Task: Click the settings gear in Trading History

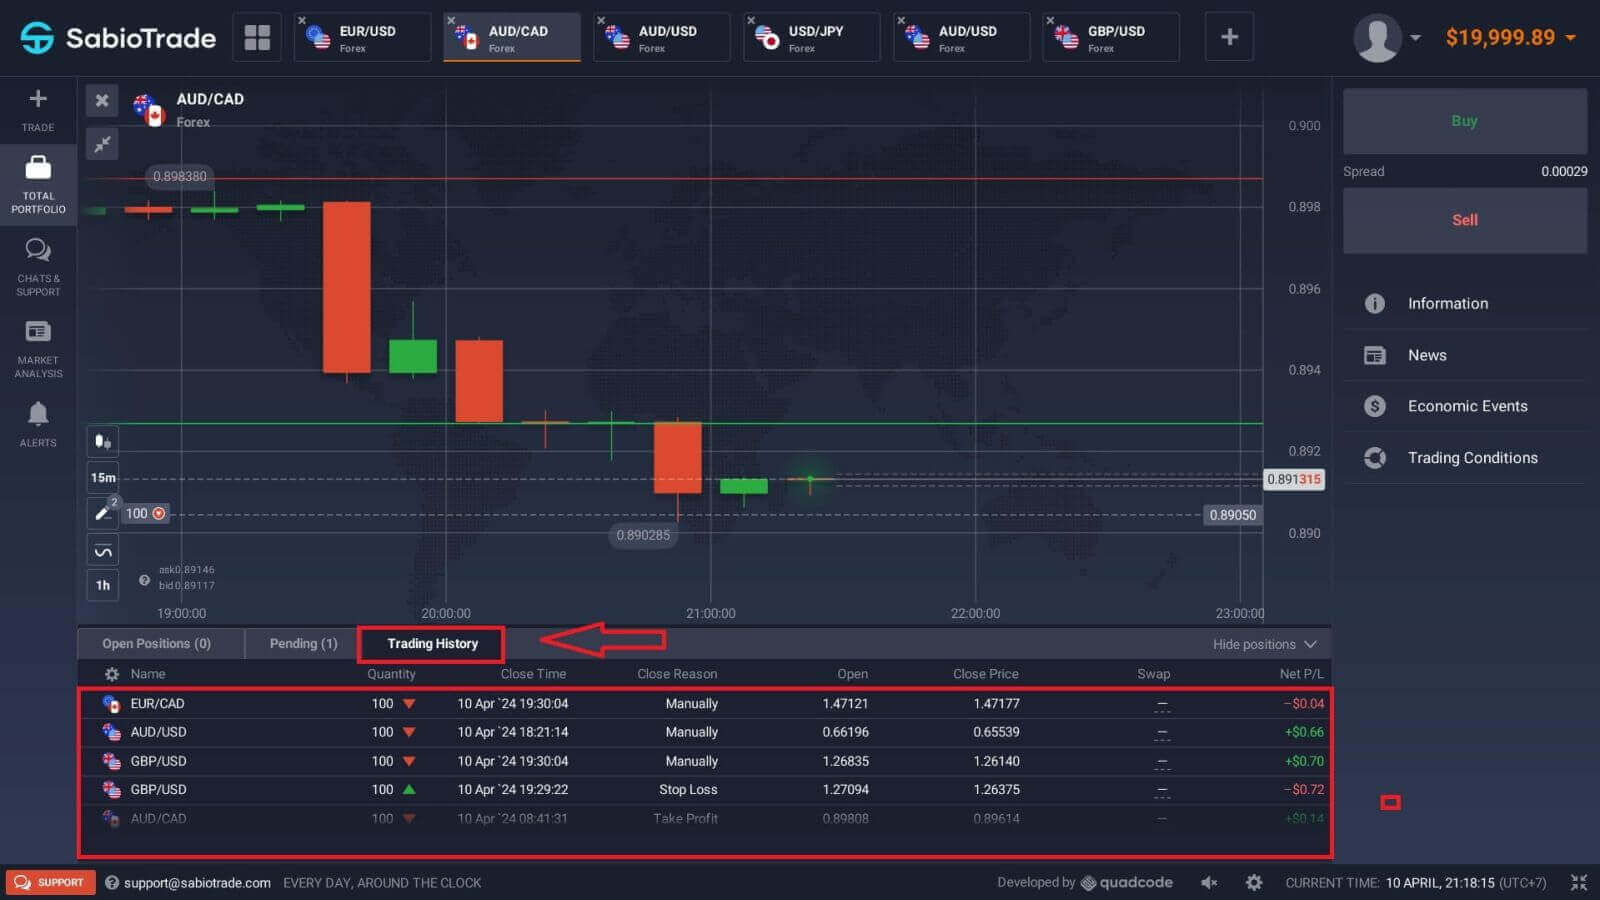Action: pyautogui.click(x=113, y=673)
